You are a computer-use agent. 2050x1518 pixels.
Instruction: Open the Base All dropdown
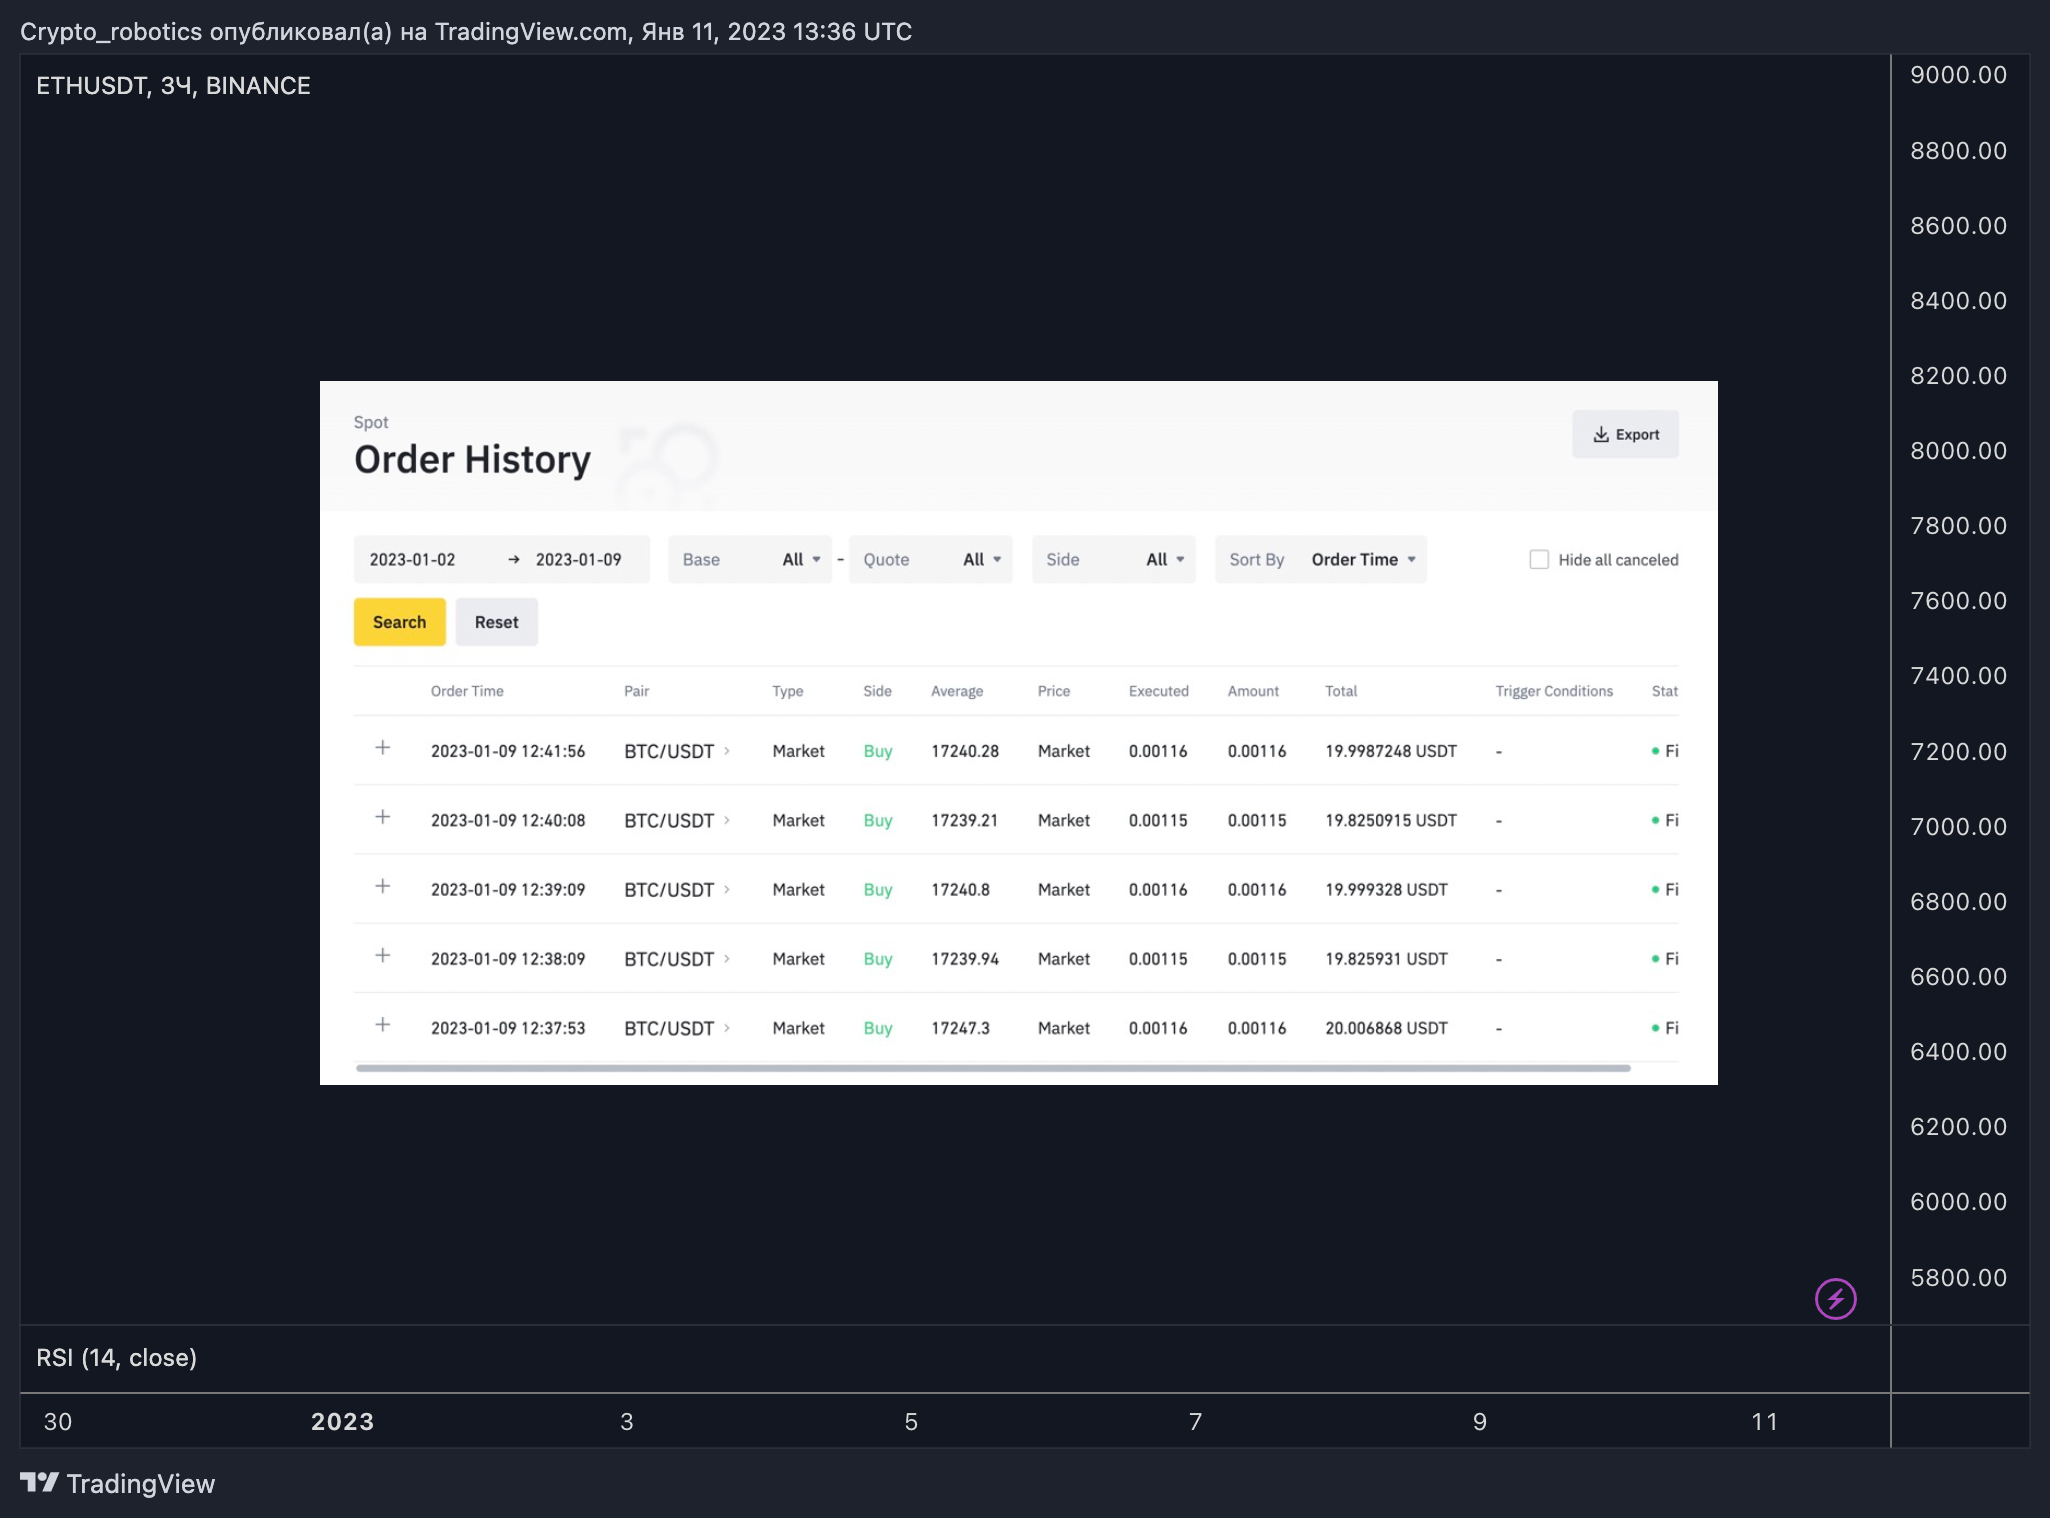(x=750, y=559)
